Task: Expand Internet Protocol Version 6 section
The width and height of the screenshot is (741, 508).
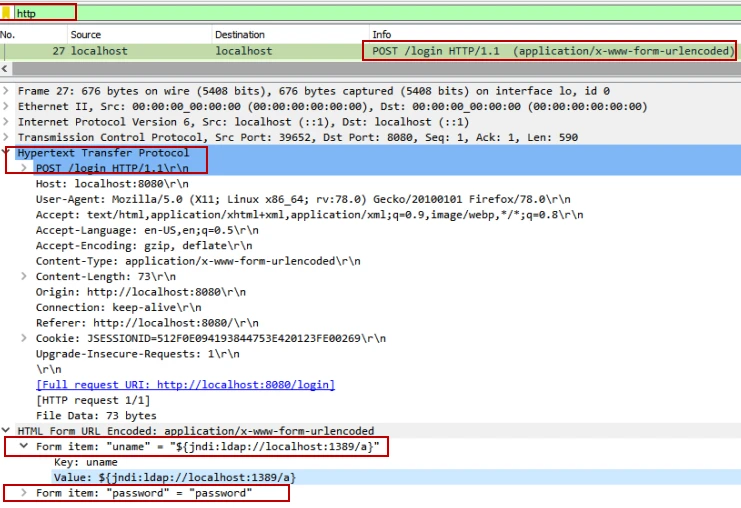Action: 8,122
